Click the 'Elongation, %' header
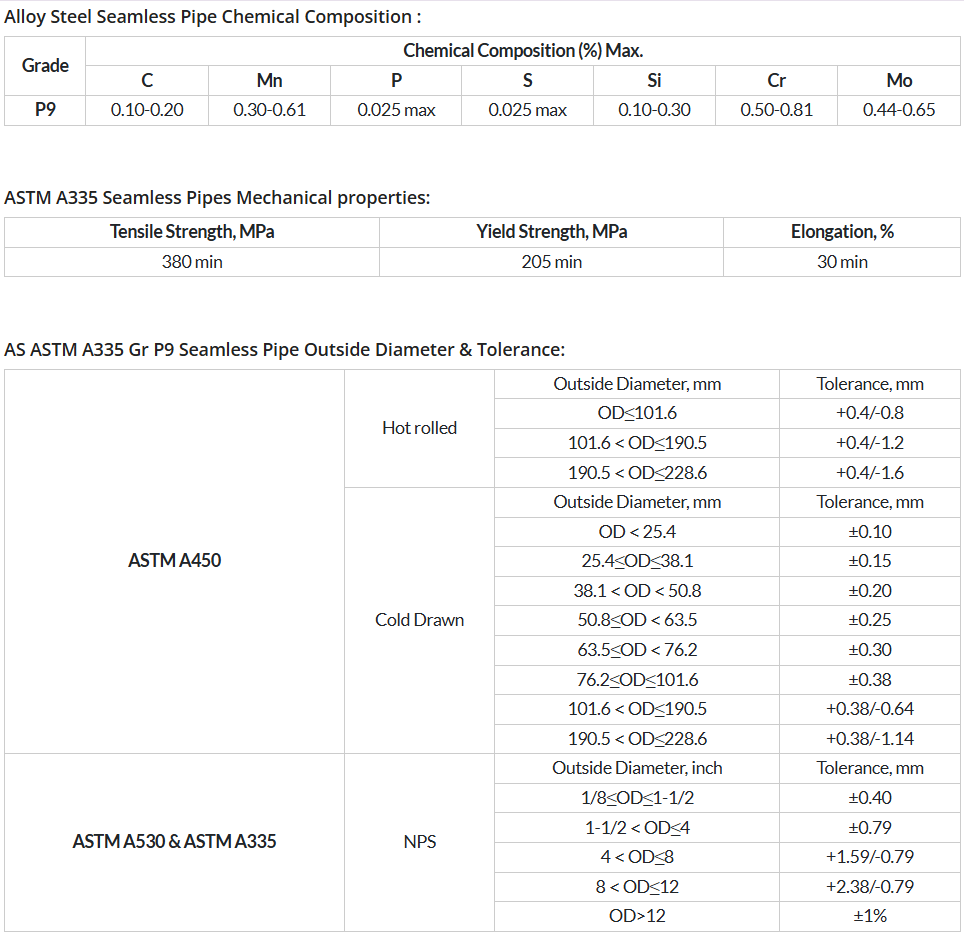Image resolution: width=964 pixels, height=932 pixels. point(842,232)
